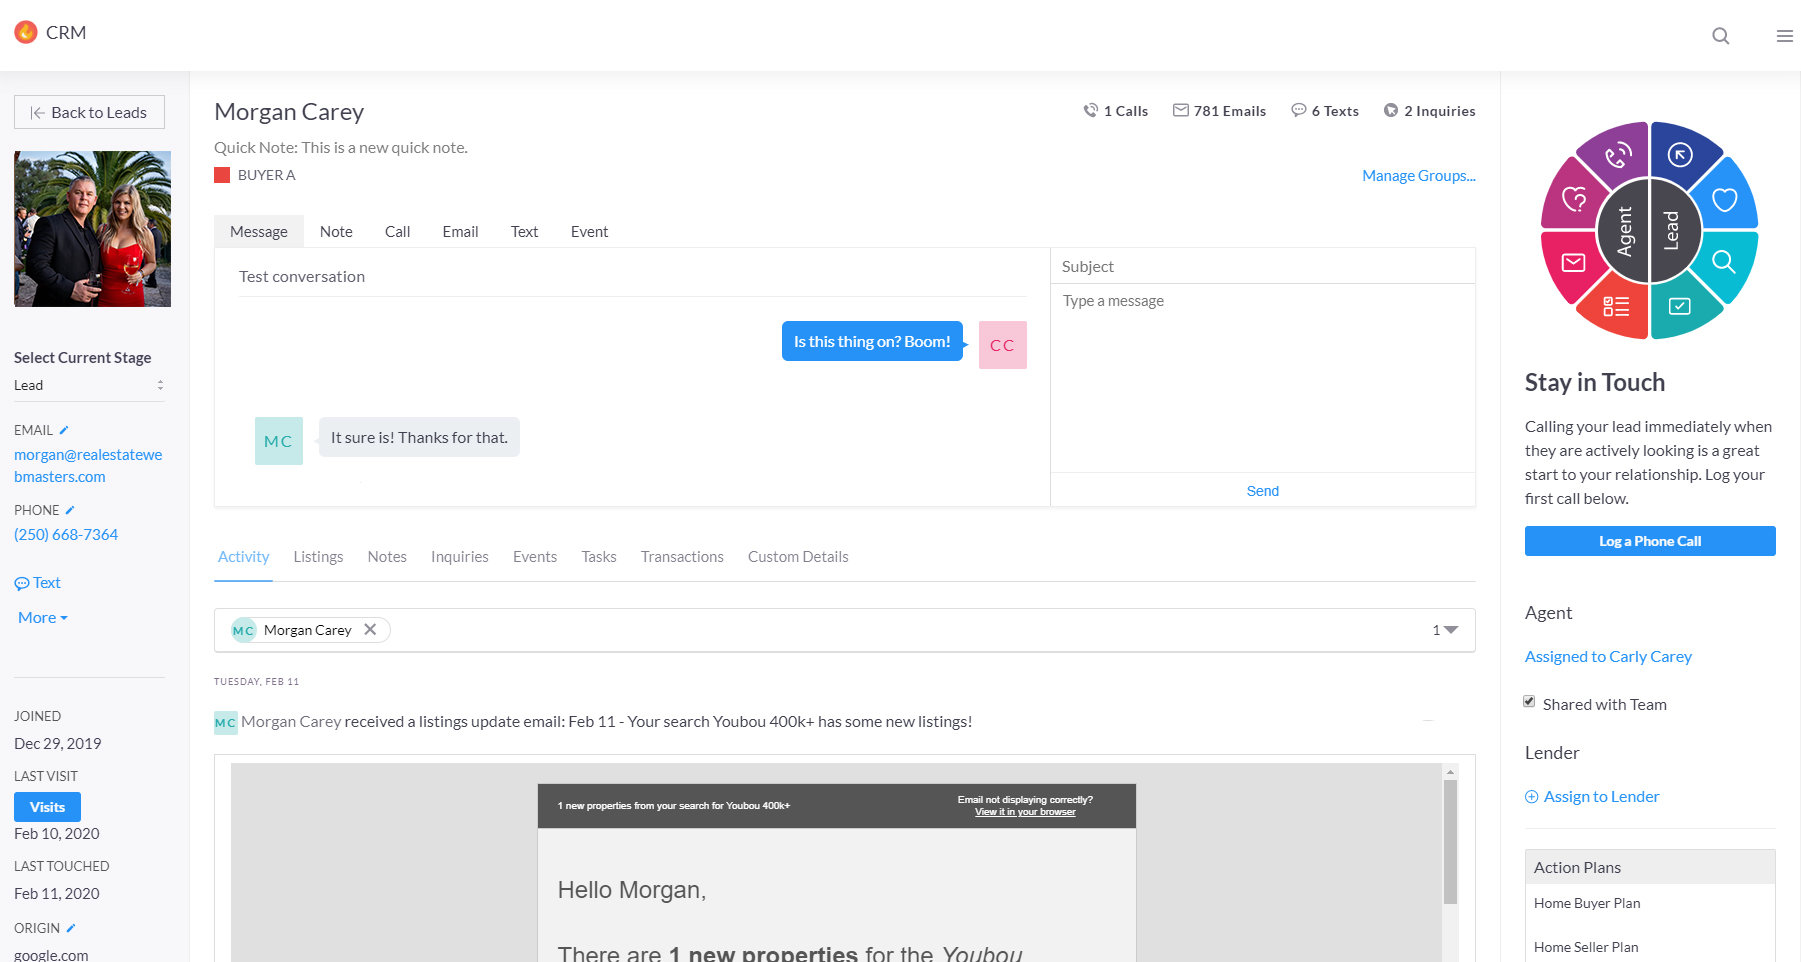This screenshot has width=1801, height=962.
Task: Select the Agent half of wheel center
Action: click(x=1624, y=231)
